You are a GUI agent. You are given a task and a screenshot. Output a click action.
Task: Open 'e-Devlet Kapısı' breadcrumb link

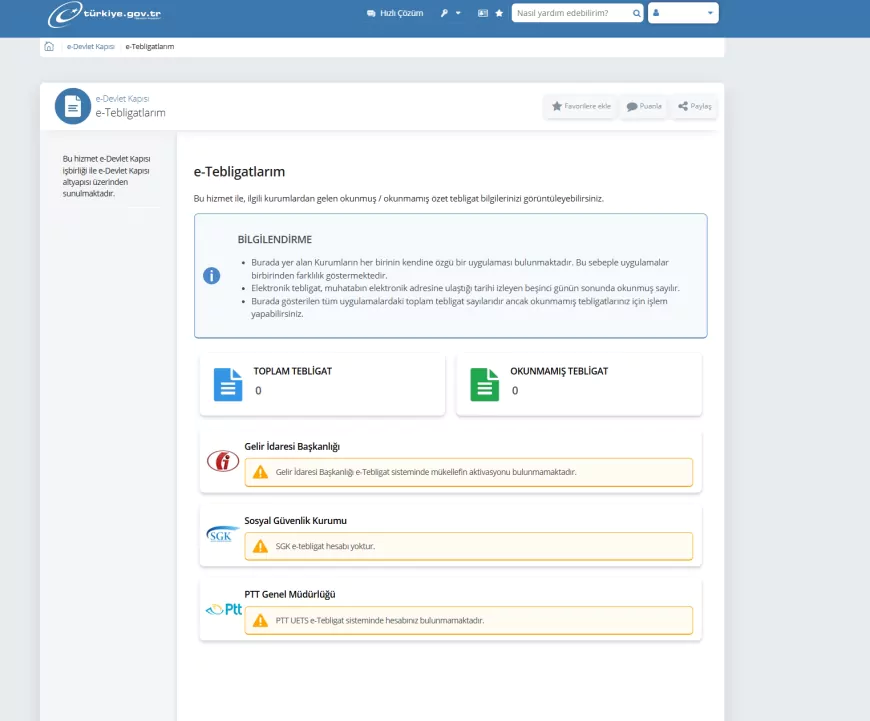click(88, 46)
